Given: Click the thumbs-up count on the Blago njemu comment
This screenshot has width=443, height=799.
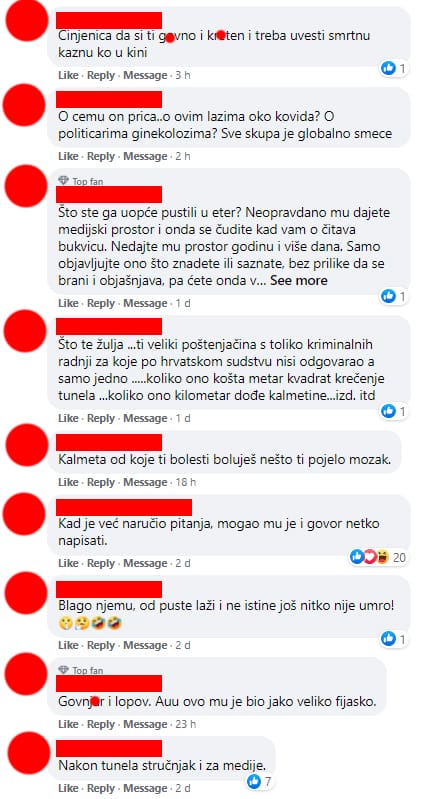Looking at the screenshot, I should pos(395,638).
